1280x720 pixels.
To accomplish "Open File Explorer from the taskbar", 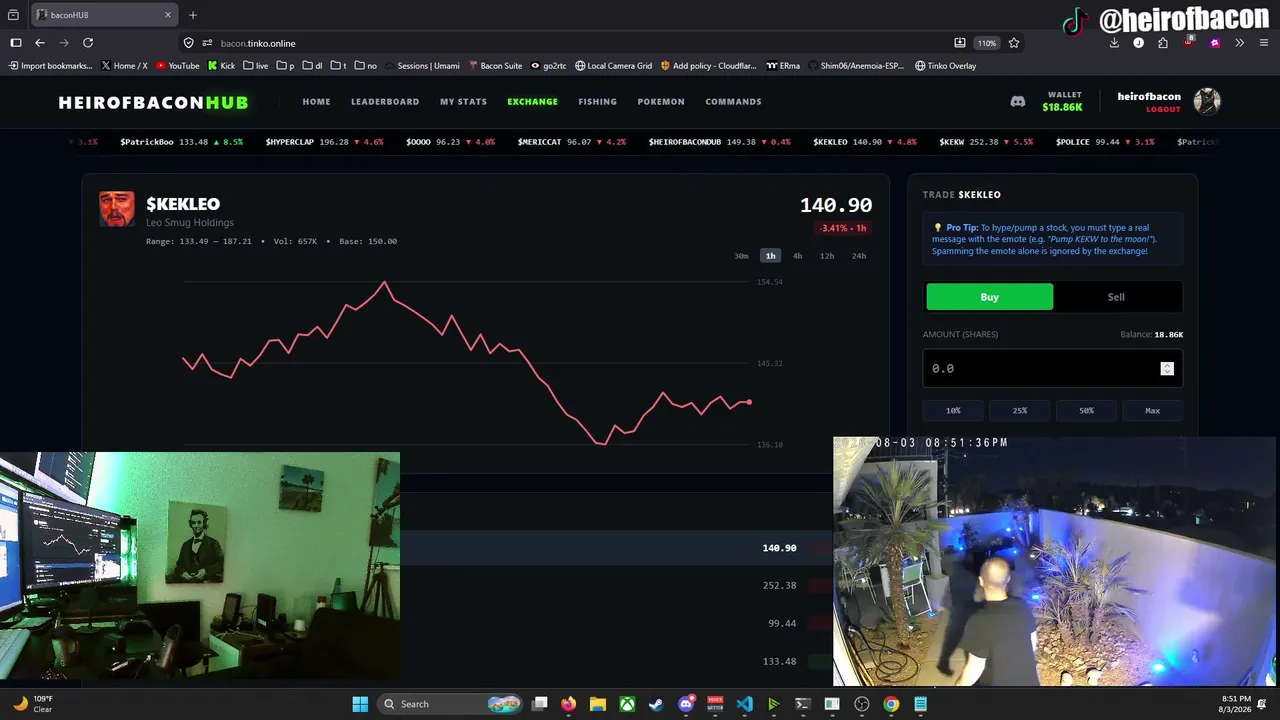I will tap(598, 704).
